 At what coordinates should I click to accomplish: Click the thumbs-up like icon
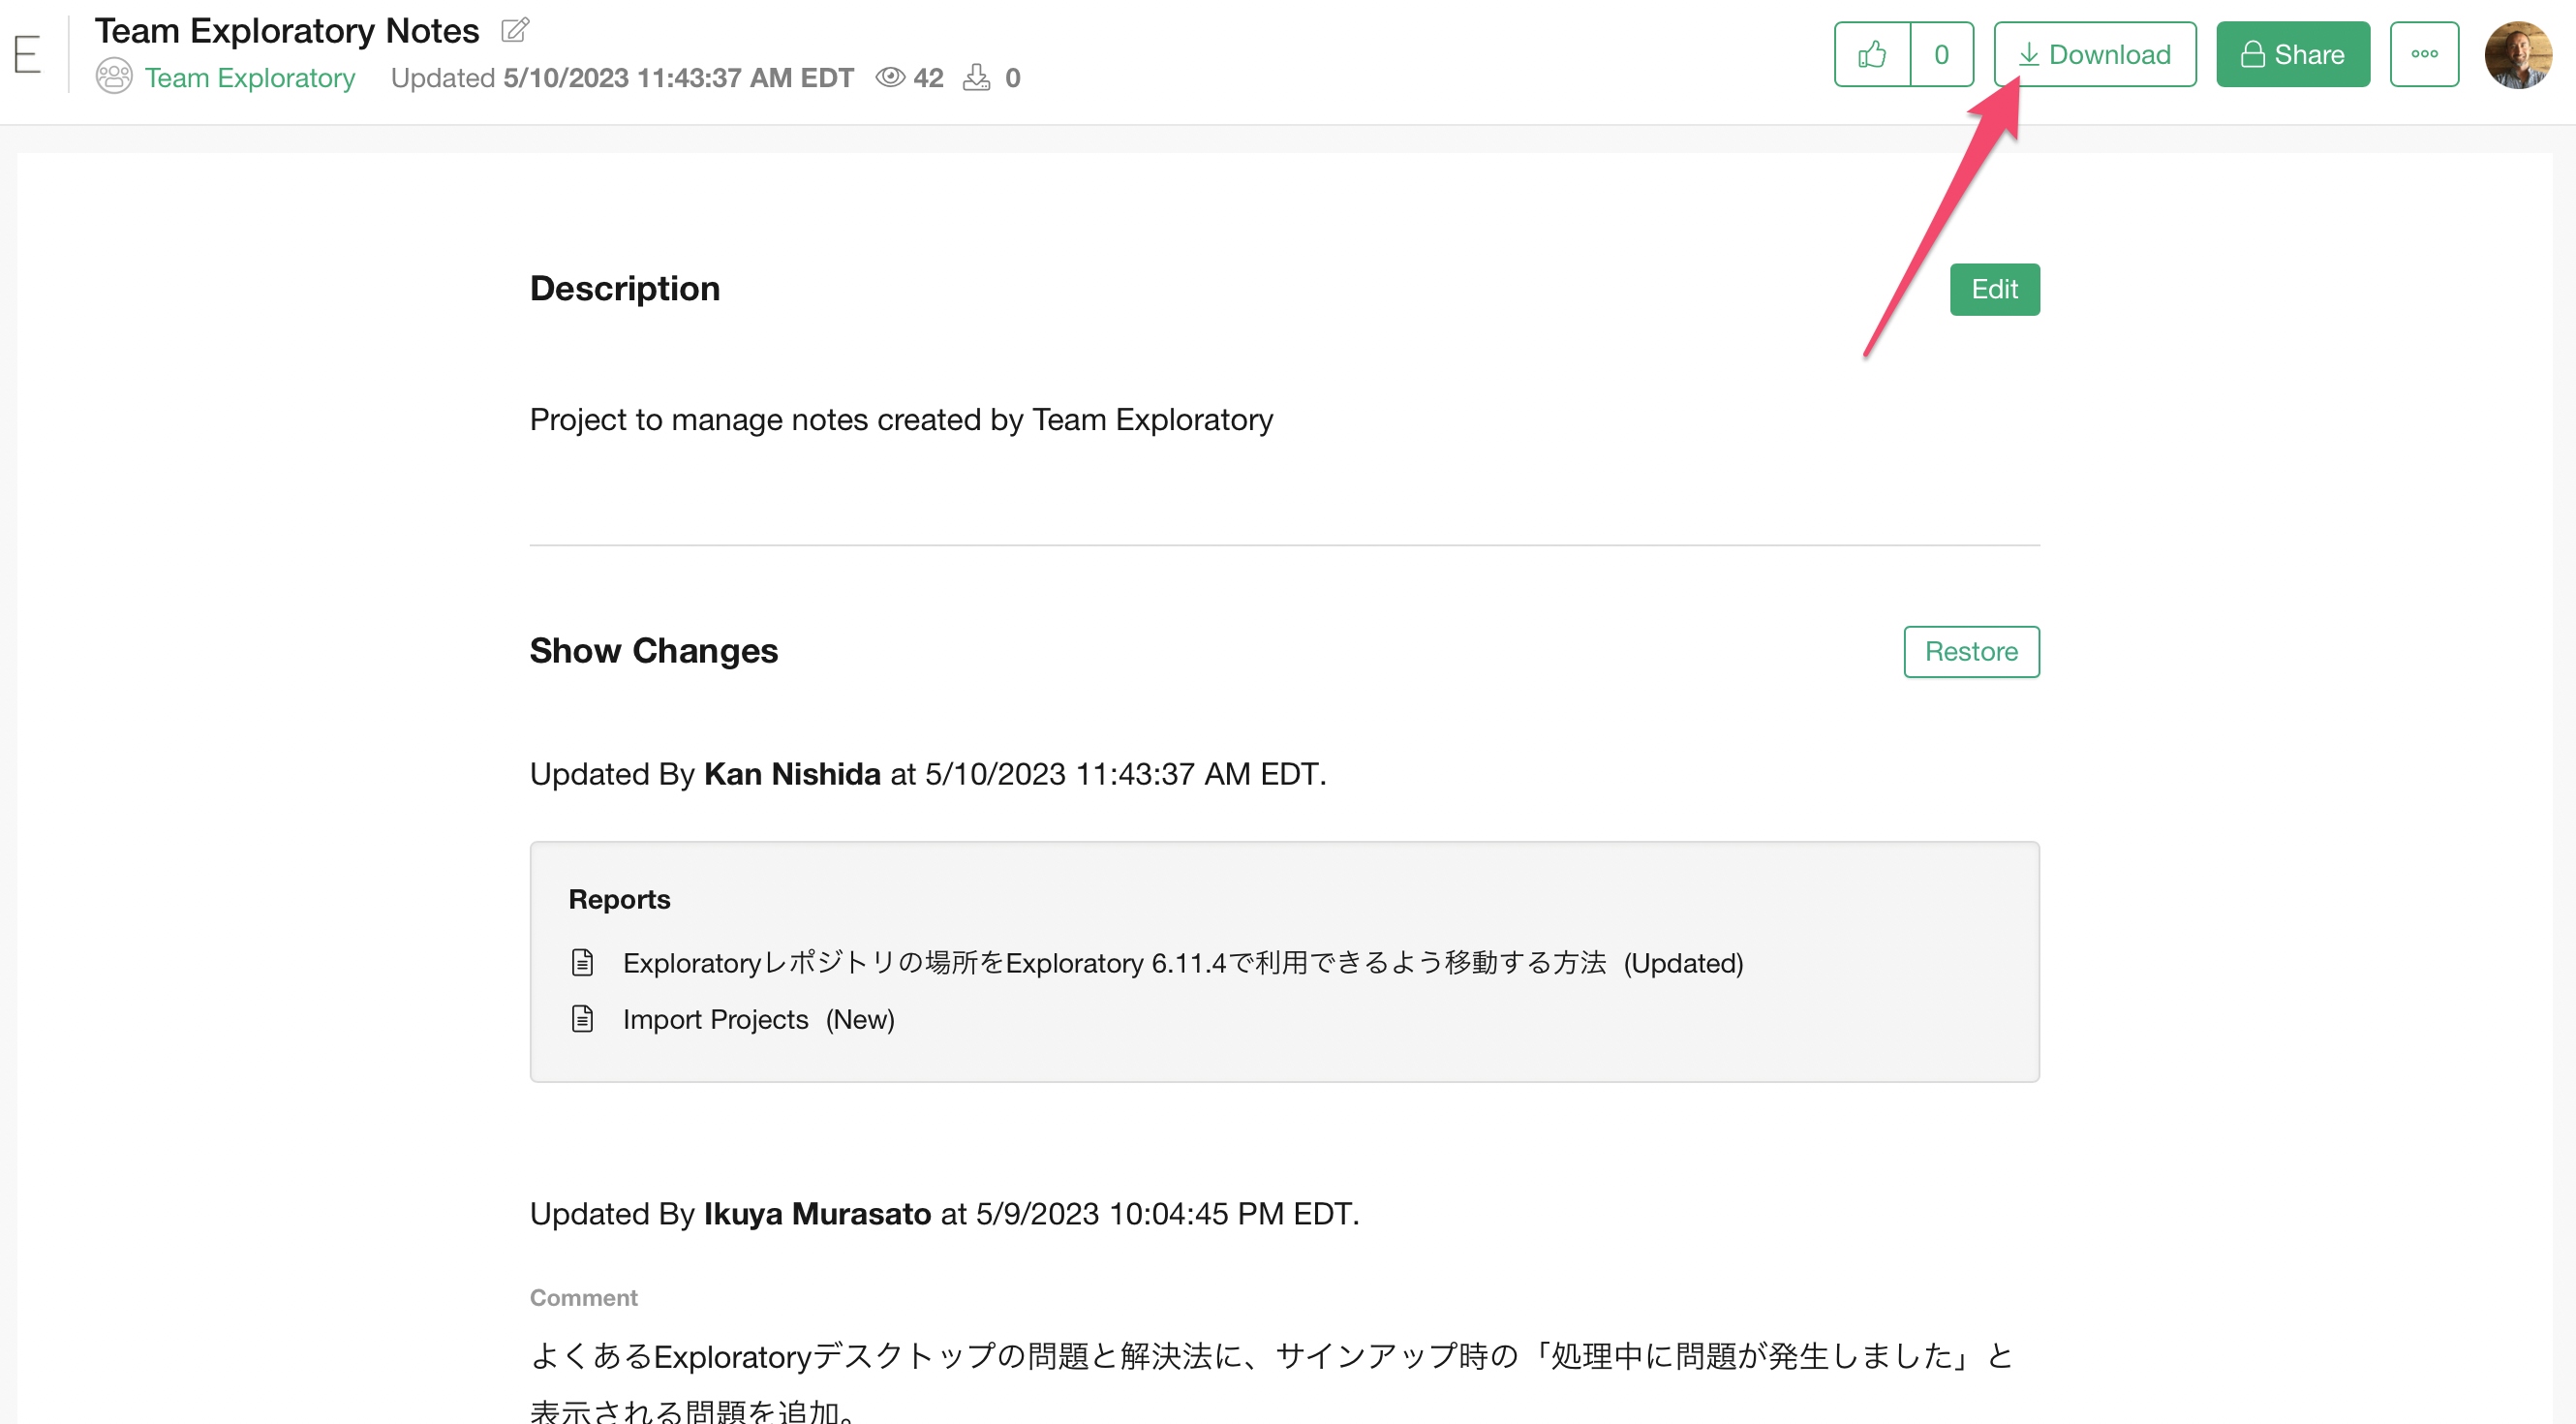(1872, 54)
